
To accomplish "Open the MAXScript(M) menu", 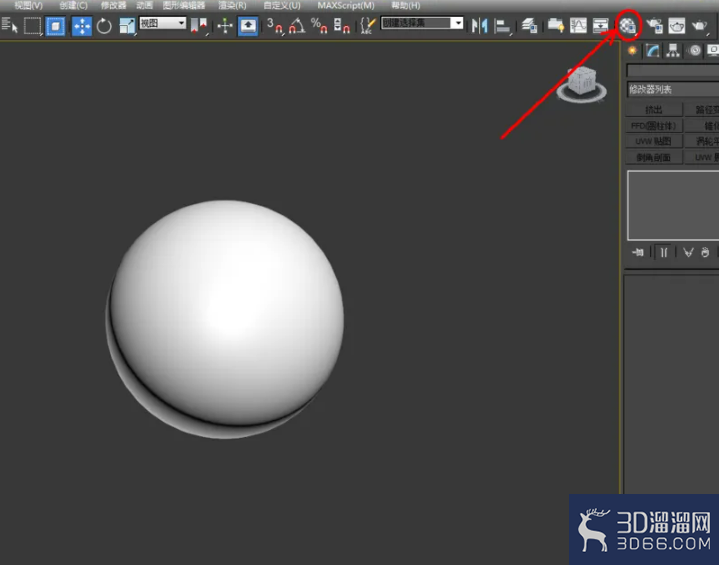I will pyautogui.click(x=346, y=6).
